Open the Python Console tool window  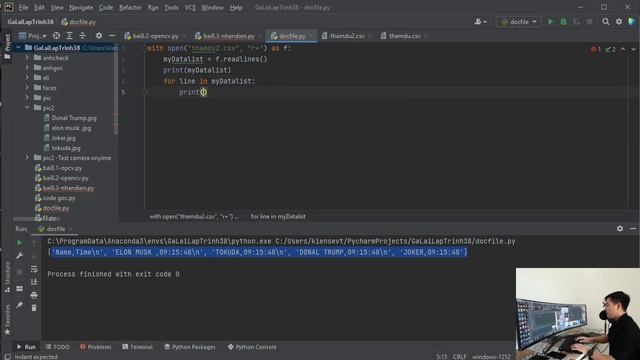(252, 347)
